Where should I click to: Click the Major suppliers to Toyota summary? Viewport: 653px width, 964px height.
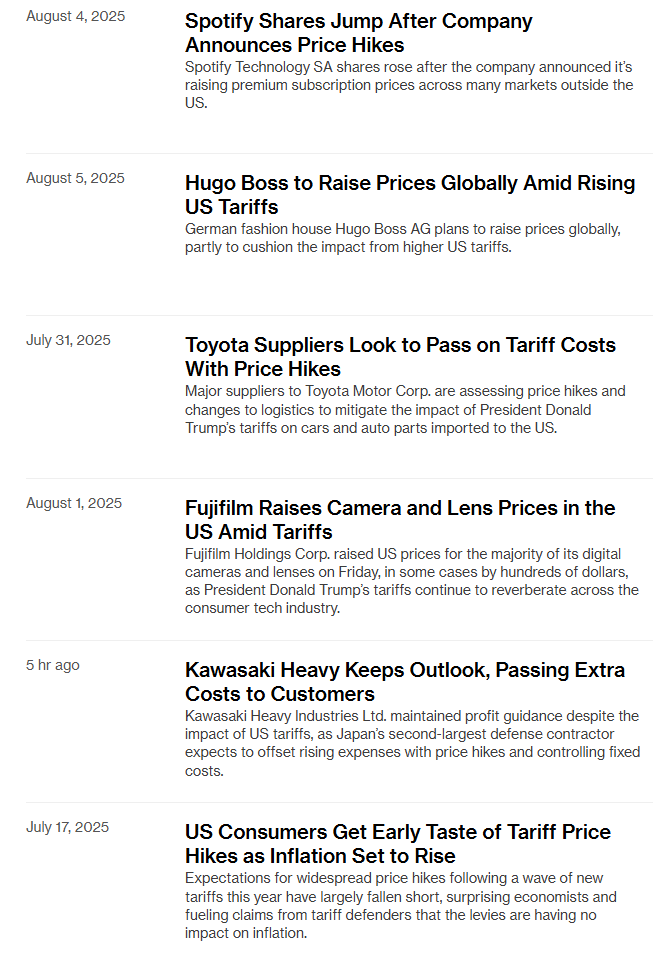[405, 409]
